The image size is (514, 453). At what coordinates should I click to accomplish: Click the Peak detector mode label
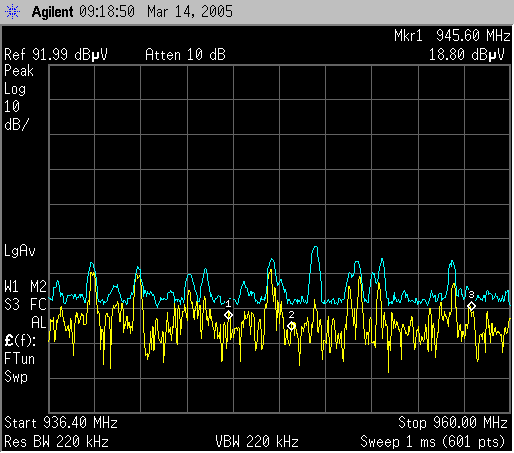19,71
